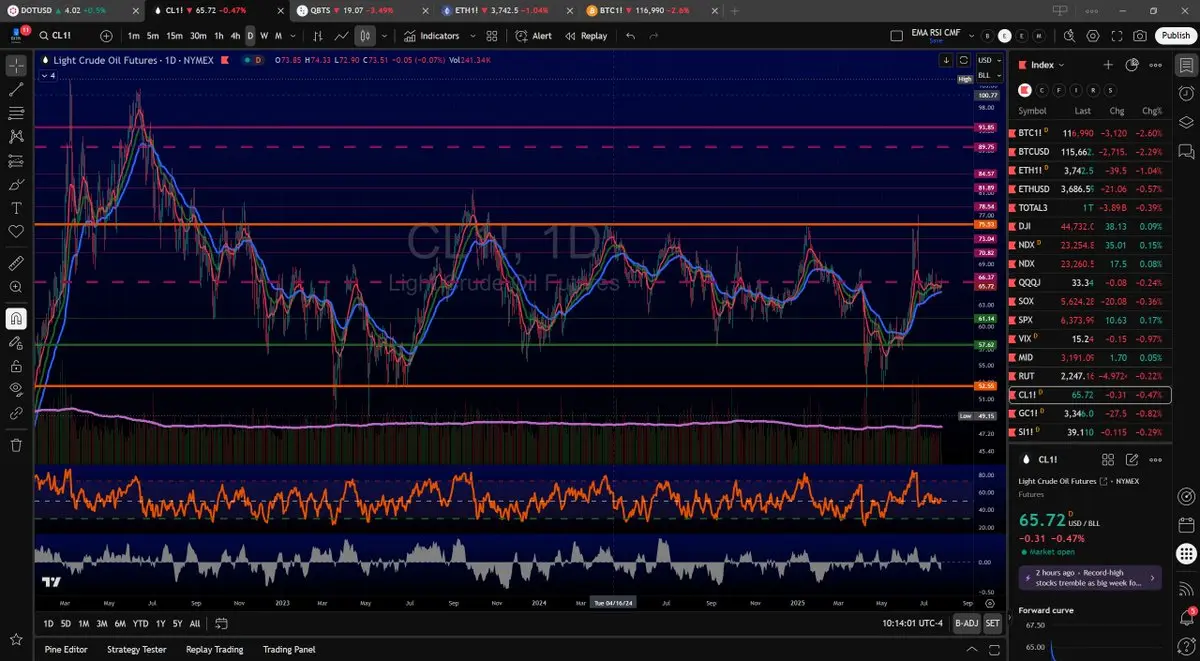This screenshot has height=661, width=1200.
Task: Open the chart patterns tool group
Action: coord(16,137)
